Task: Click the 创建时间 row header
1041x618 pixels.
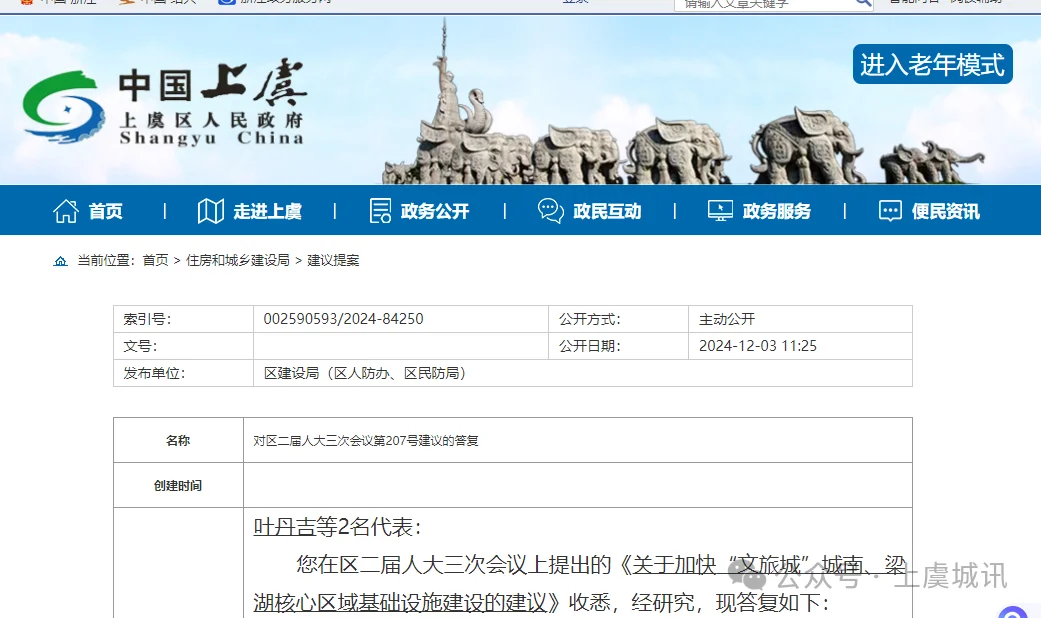Action: 179,485
